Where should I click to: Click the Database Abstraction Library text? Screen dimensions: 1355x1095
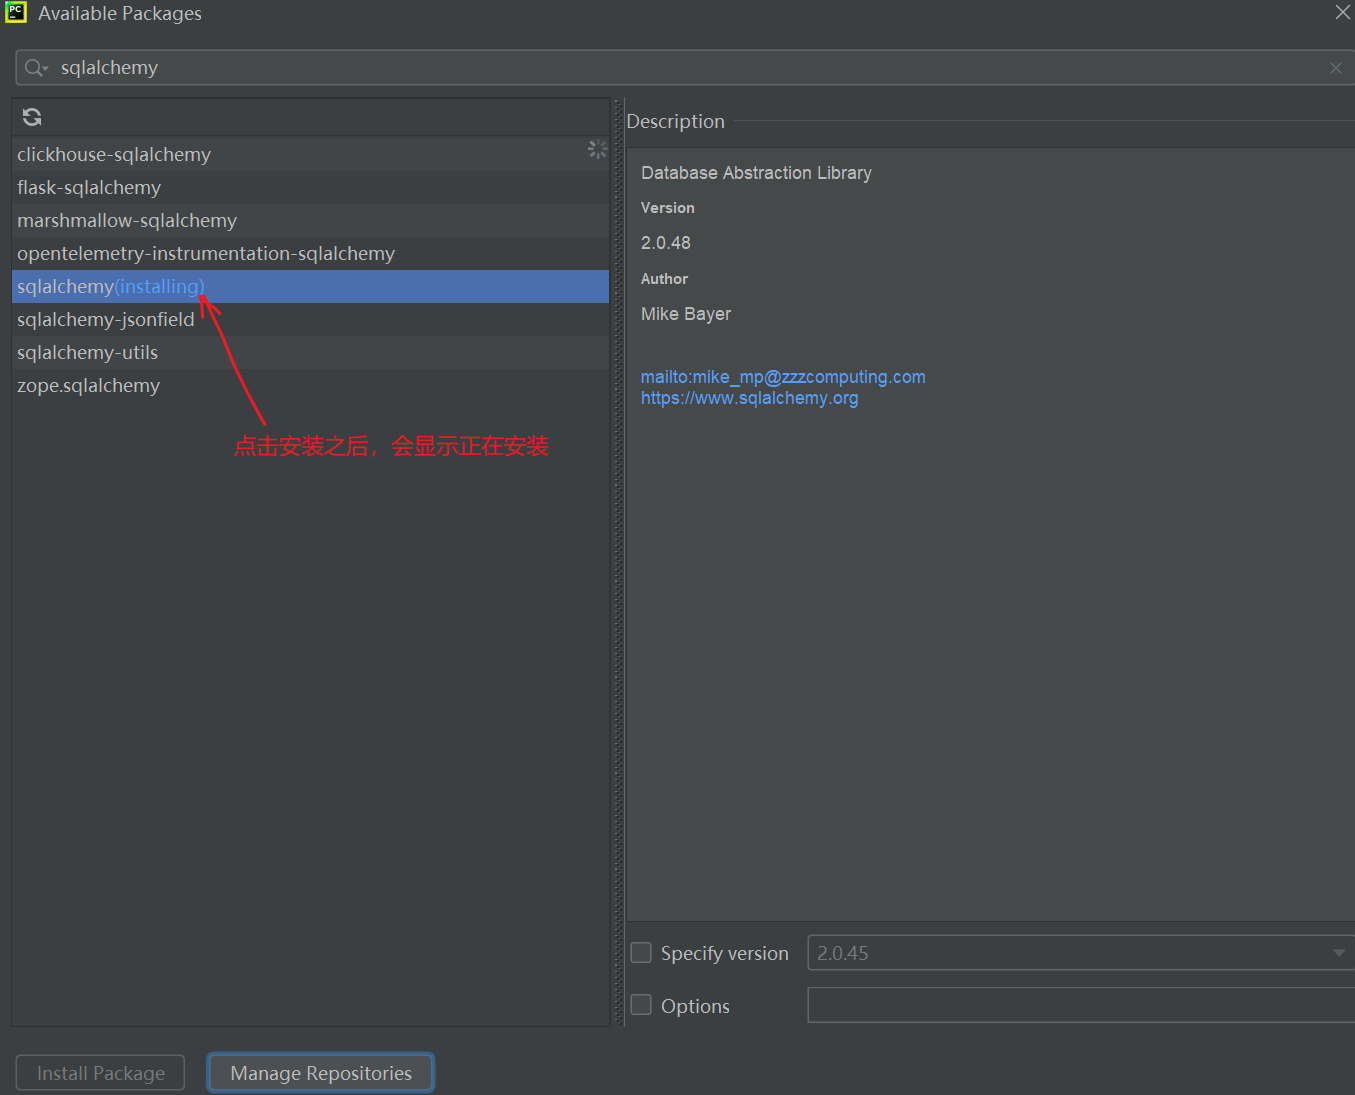click(x=756, y=173)
